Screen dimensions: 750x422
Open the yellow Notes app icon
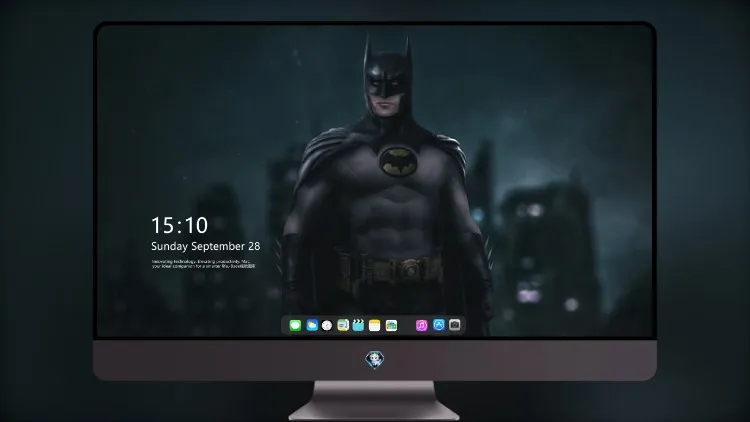point(375,325)
